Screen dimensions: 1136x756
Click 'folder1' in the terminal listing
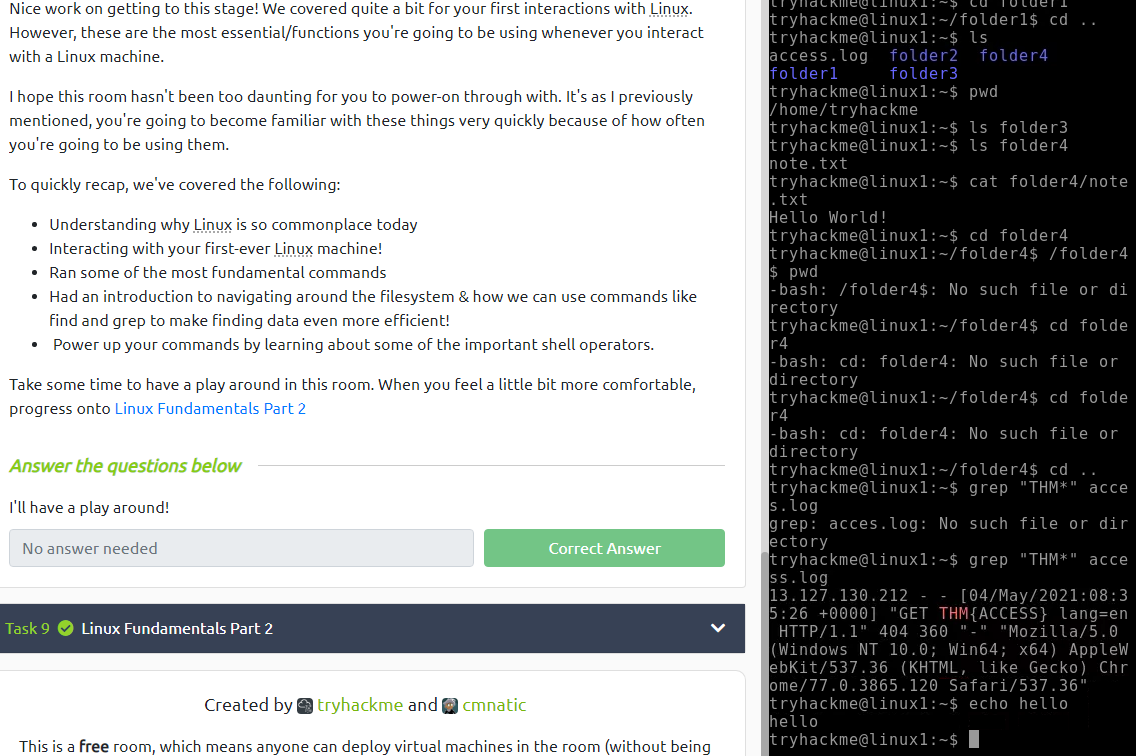[803, 74]
